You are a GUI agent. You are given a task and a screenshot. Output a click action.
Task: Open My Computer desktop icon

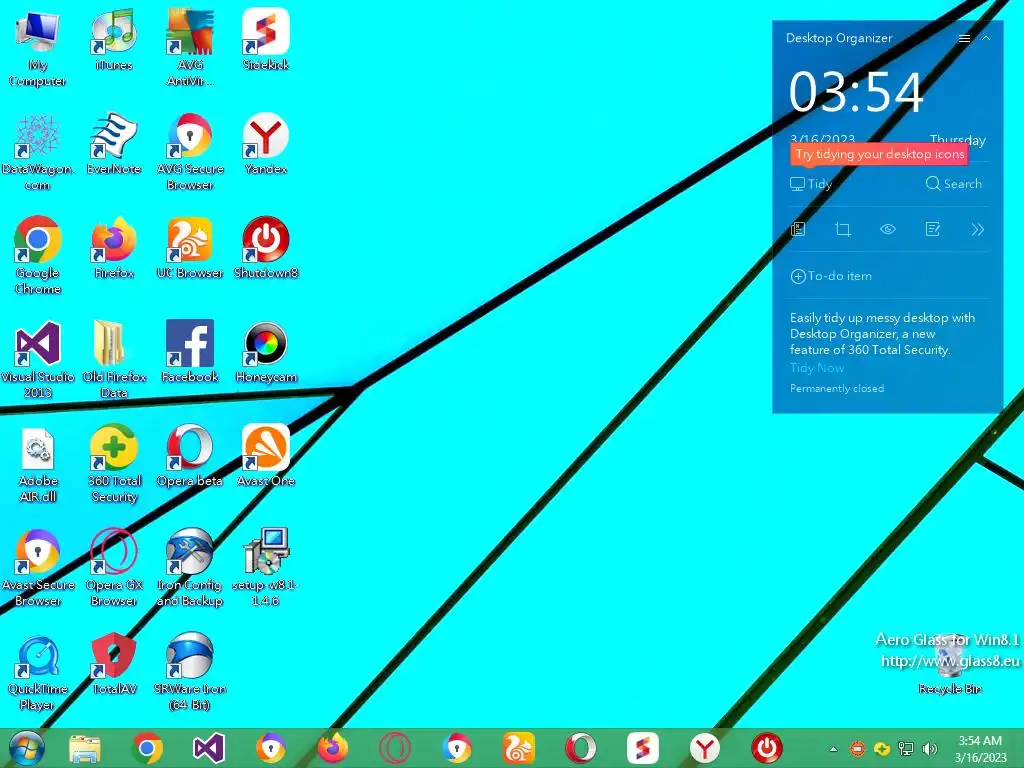tap(37, 47)
